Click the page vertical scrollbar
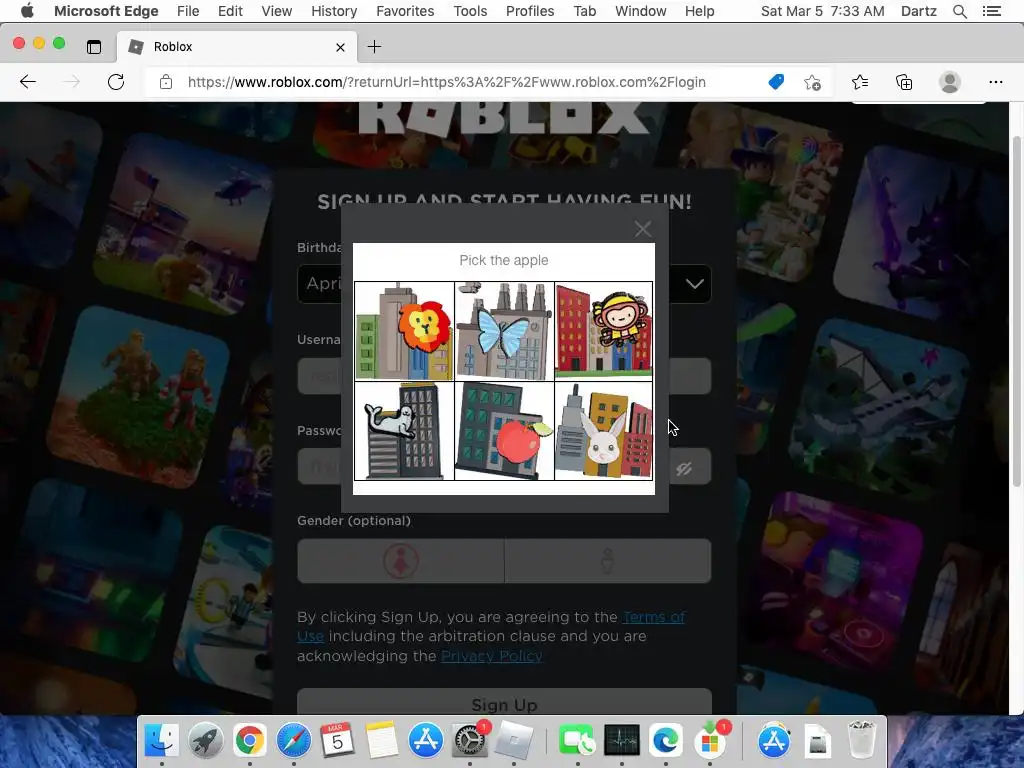 coord(1016,310)
